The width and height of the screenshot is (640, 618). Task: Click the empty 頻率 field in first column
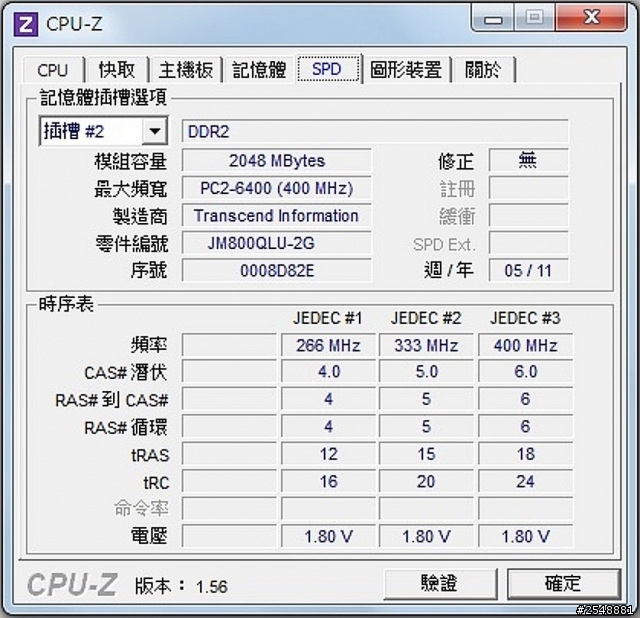click(x=229, y=345)
